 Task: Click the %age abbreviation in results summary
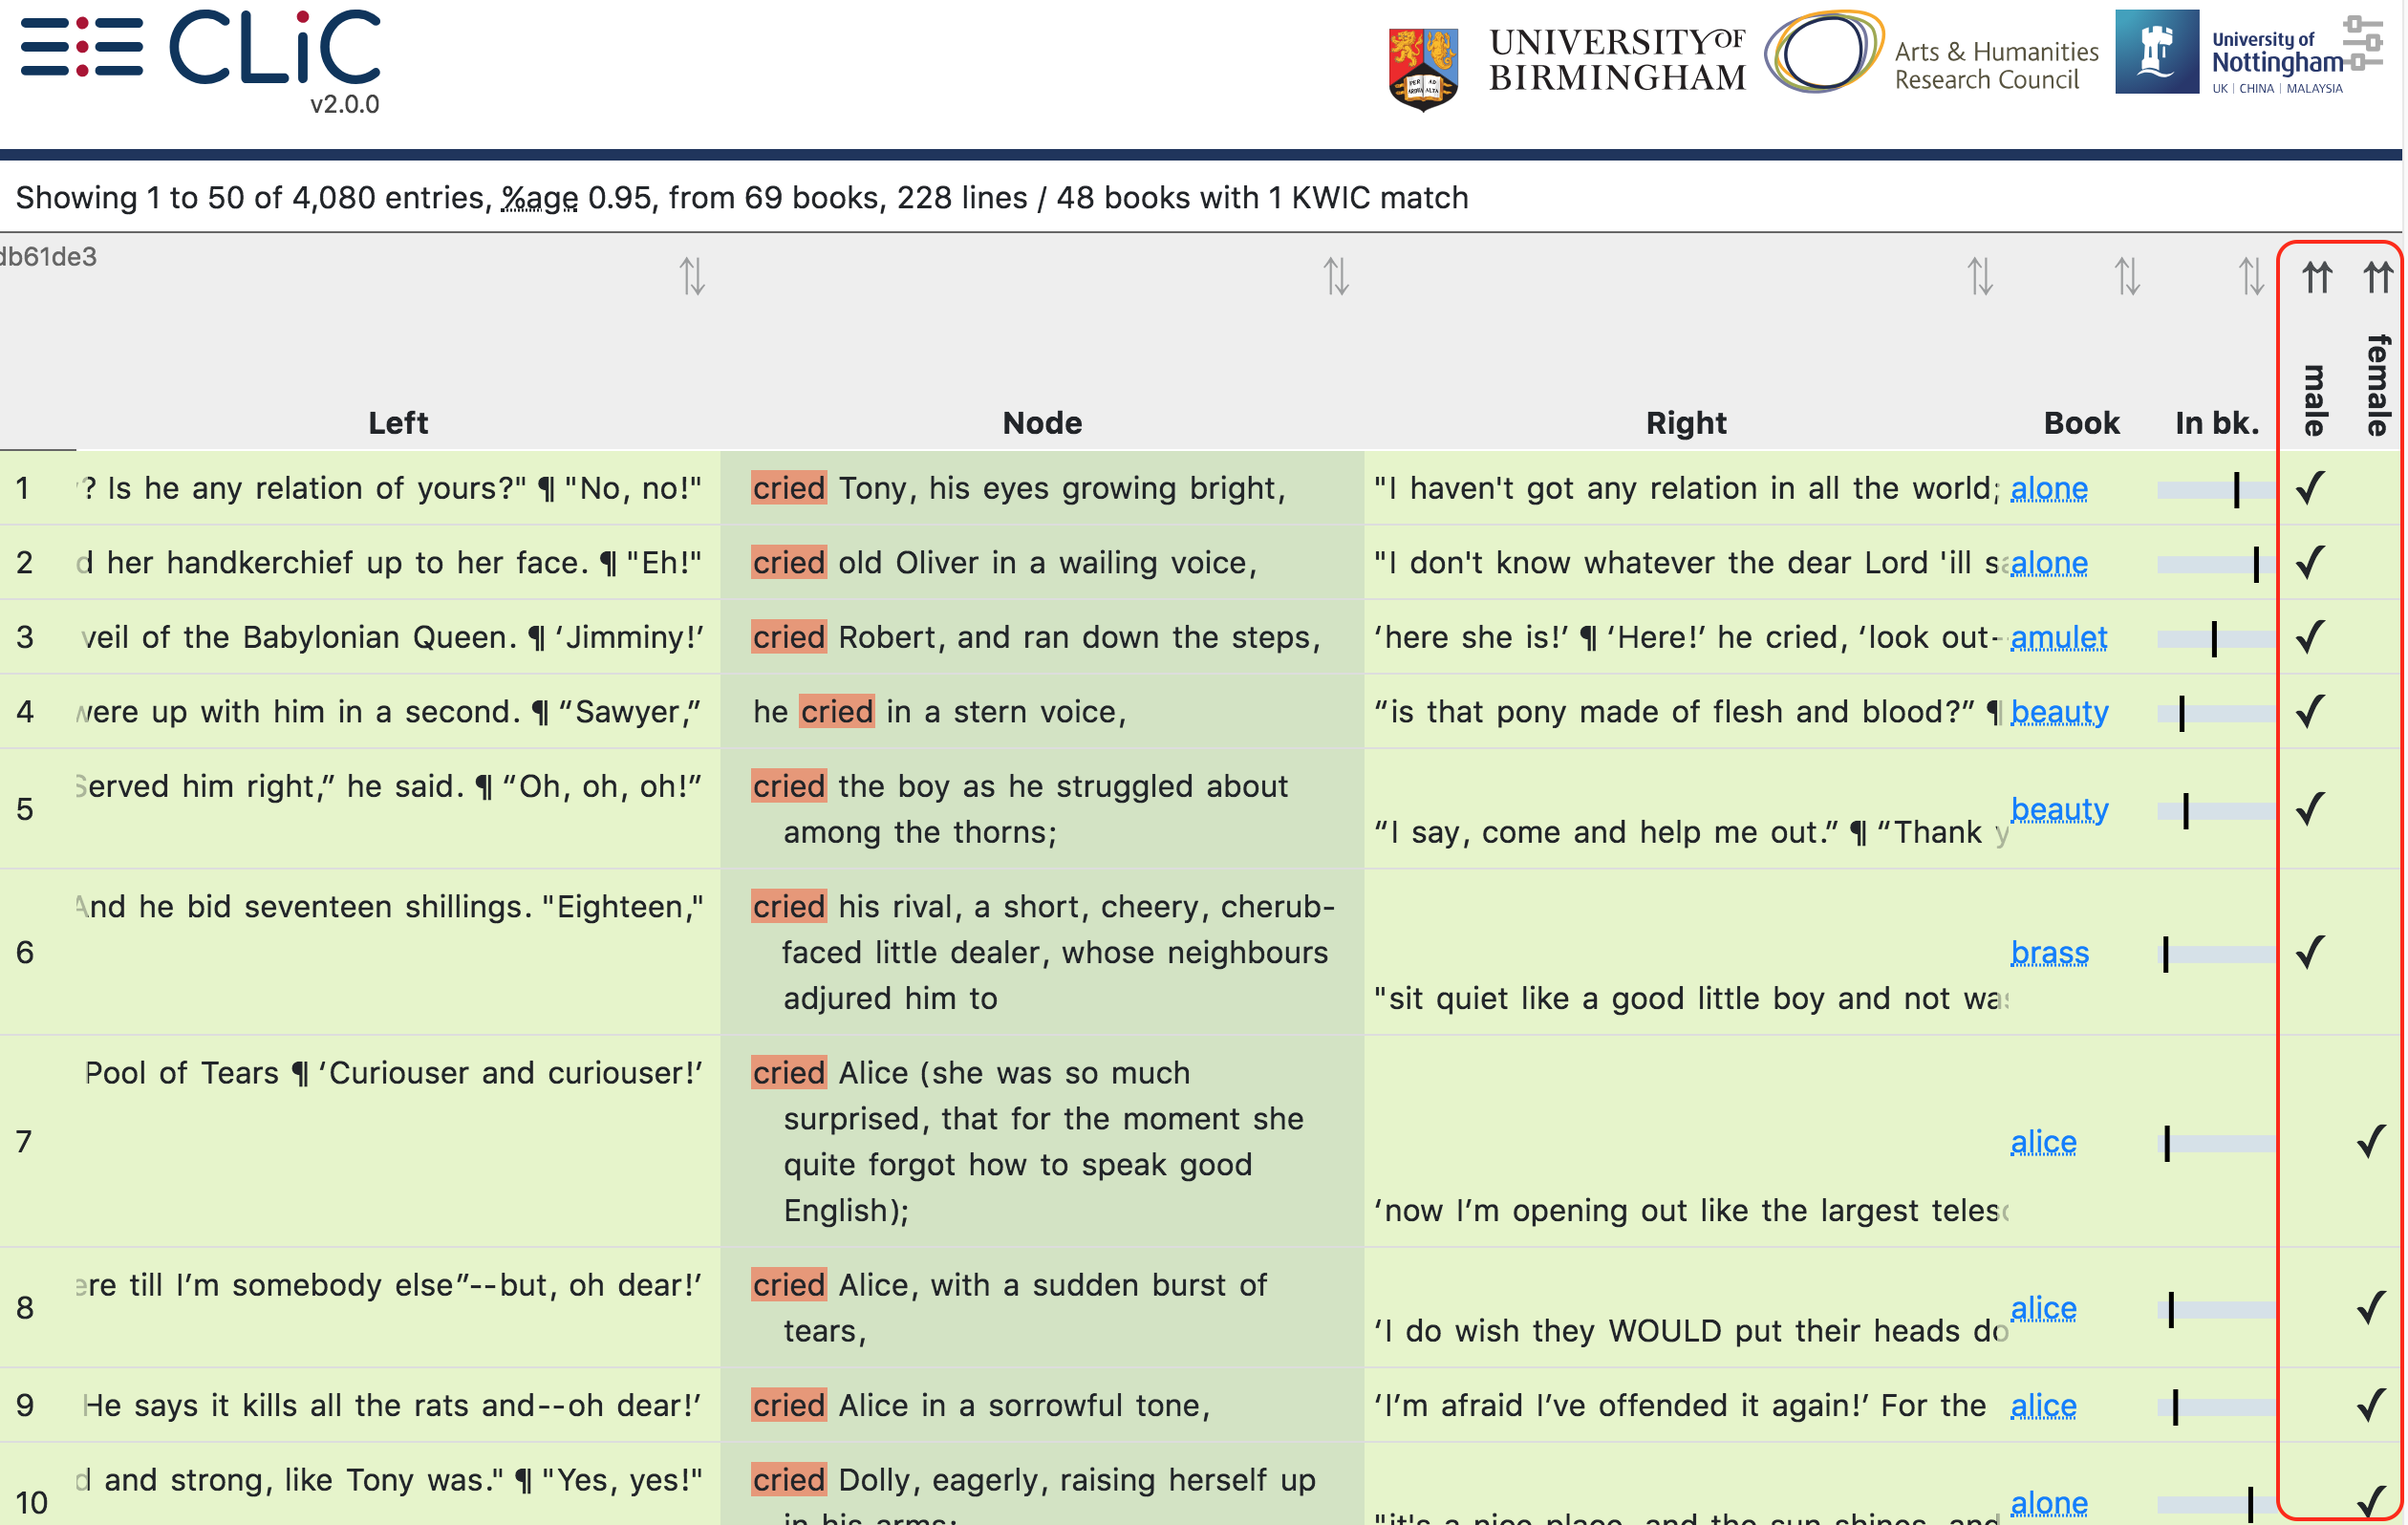click(539, 198)
